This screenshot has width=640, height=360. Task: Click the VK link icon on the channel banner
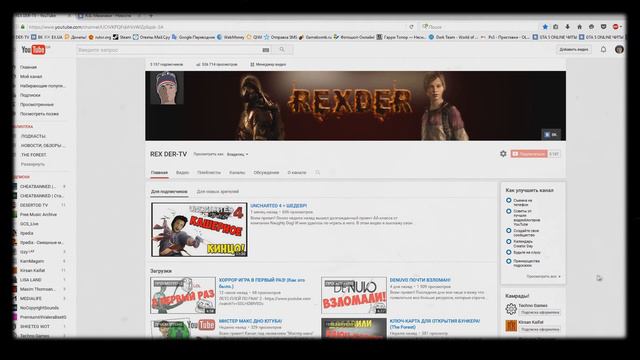click(x=551, y=134)
